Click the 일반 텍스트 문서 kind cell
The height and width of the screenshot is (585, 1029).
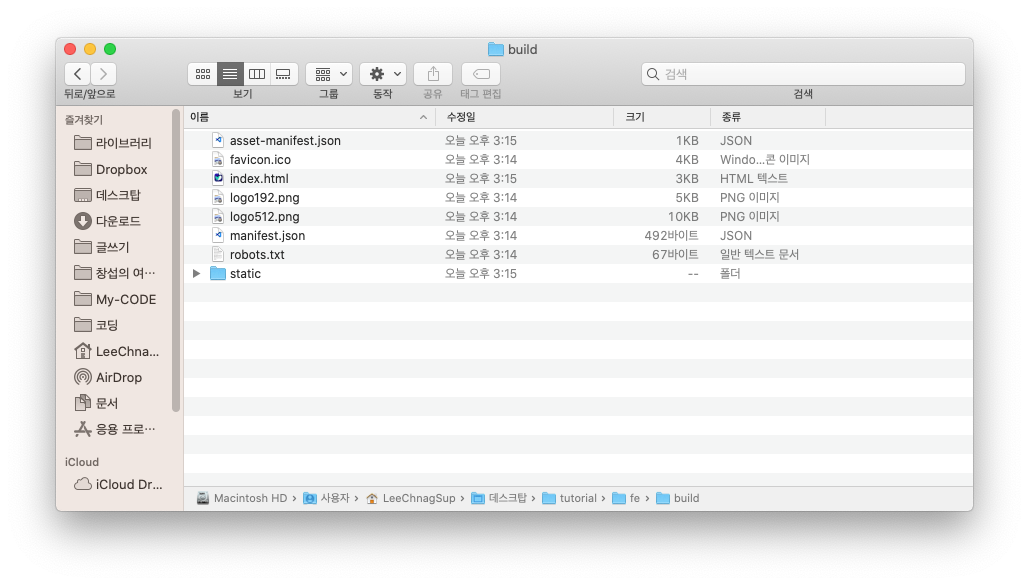click(x=759, y=255)
